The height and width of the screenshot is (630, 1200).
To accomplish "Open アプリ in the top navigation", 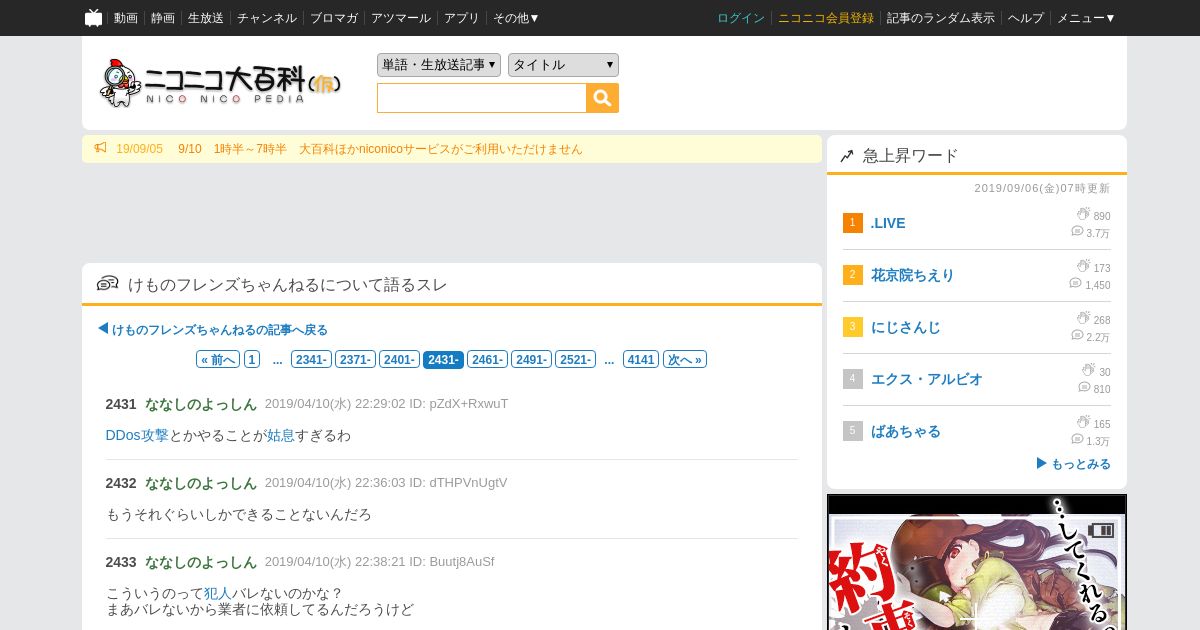I will (462, 18).
